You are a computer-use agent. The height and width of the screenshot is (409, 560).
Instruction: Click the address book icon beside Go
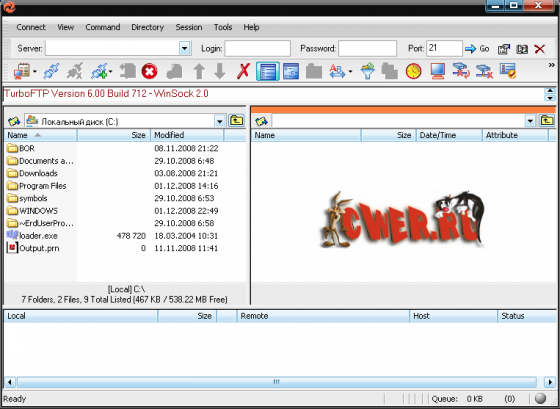click(x=522, y=49)
